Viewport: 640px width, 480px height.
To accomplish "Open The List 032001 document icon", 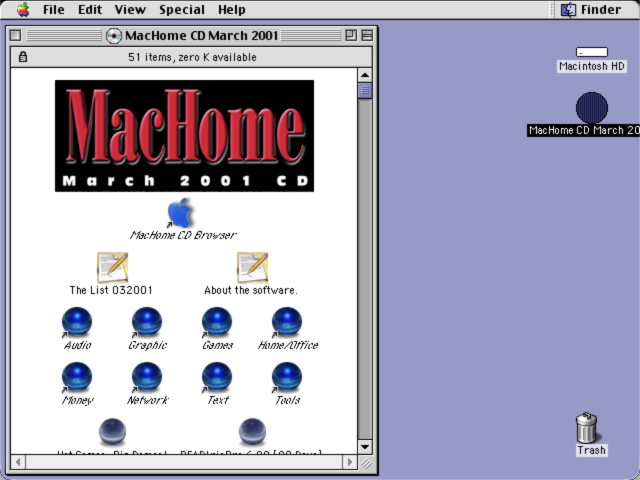I will click(x=112, y=267).
